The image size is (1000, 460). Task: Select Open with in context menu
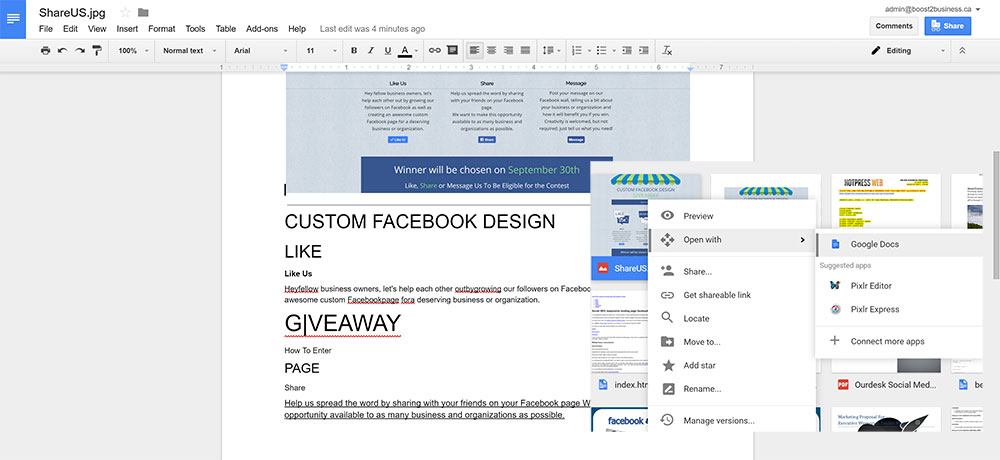pyautogui.click(x=732, y=239)
